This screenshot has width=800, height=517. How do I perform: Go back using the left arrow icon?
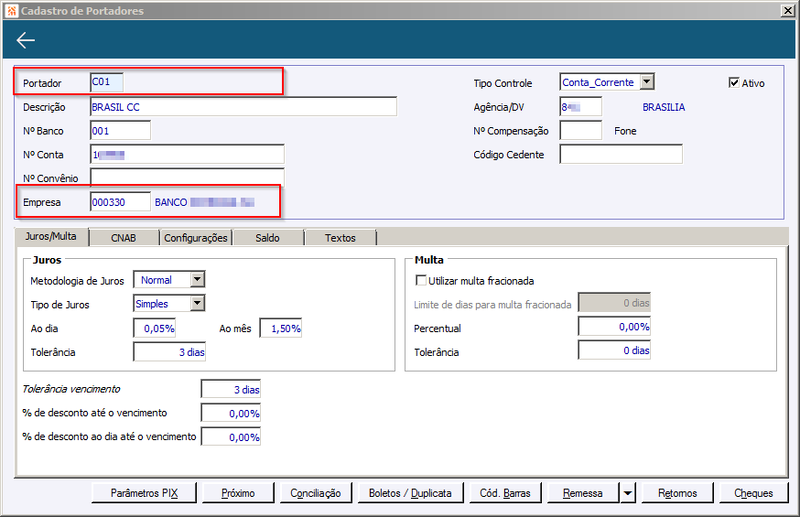[26, 40]
